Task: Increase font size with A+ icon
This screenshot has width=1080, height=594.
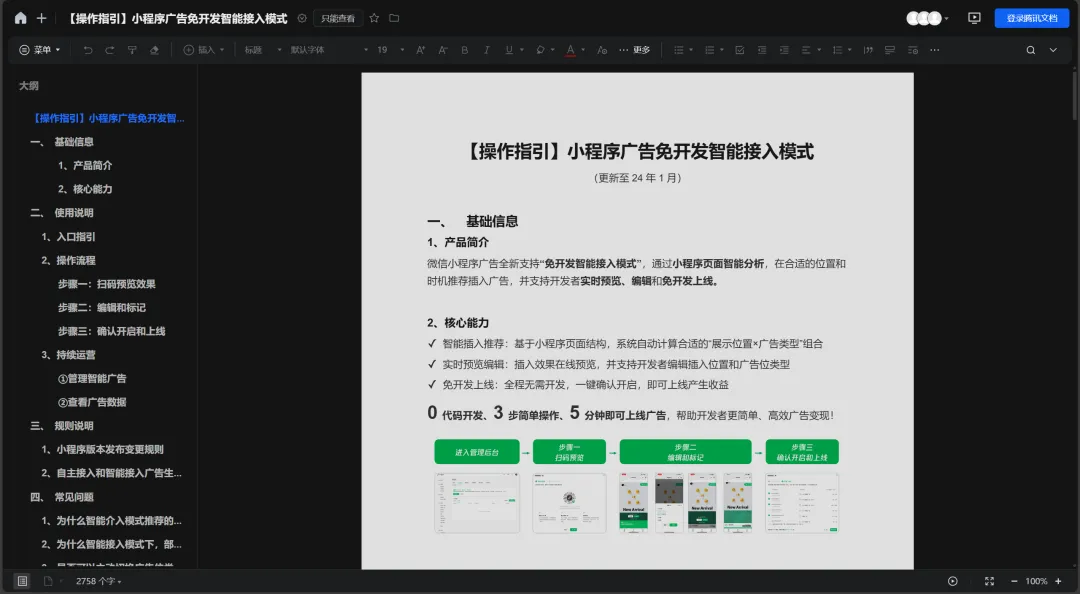Action: click(420, 50)
